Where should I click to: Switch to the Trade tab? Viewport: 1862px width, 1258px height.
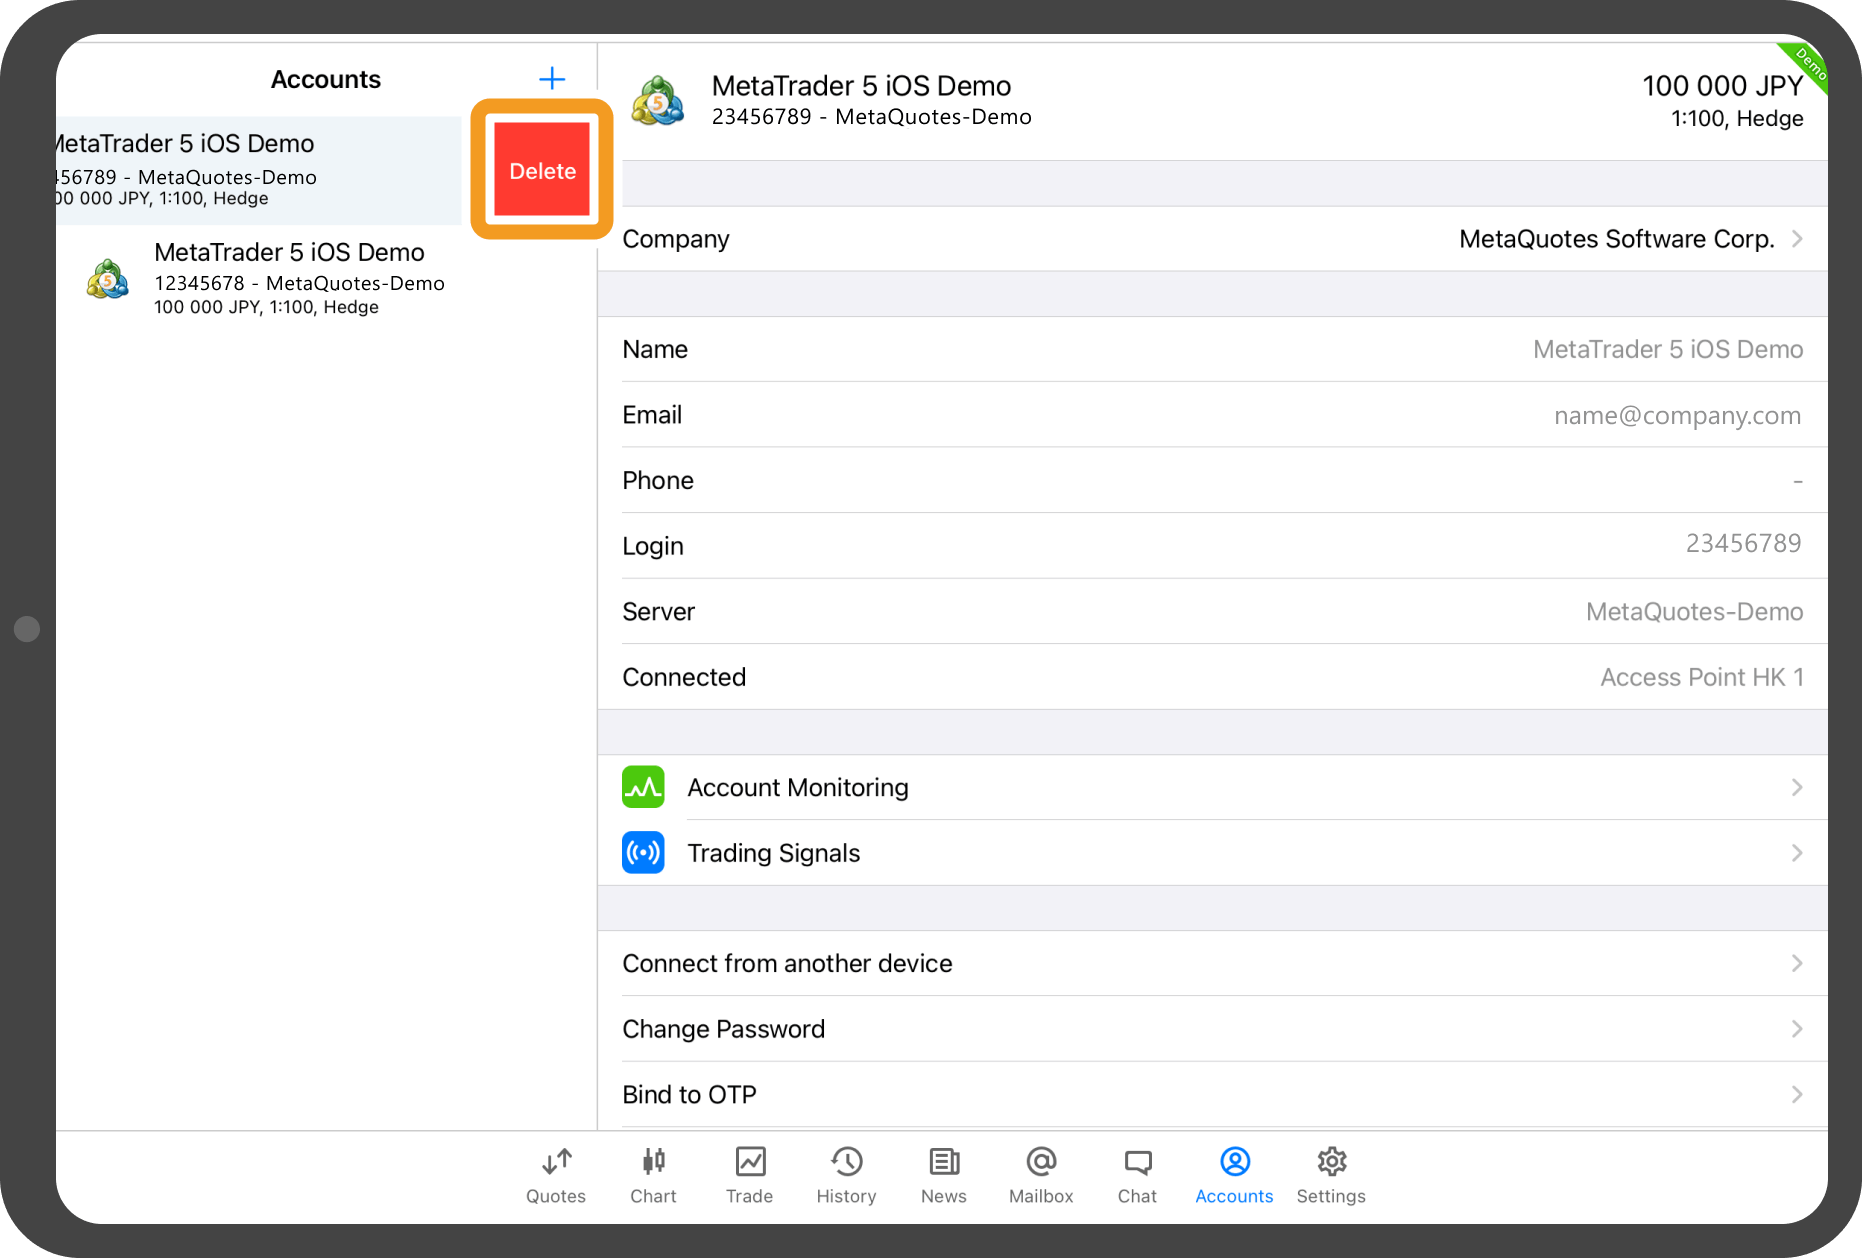[x=749, y=1176]
